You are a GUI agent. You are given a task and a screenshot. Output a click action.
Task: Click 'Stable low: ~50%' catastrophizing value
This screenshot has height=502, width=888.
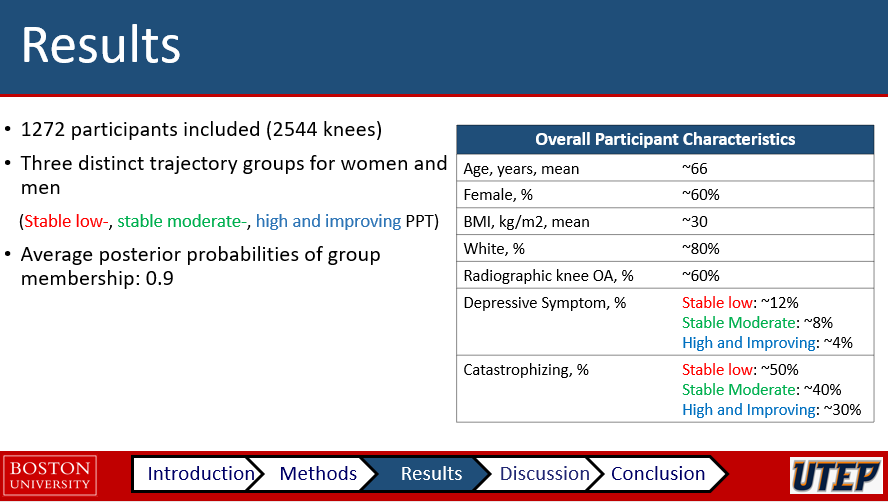(740, 370)
